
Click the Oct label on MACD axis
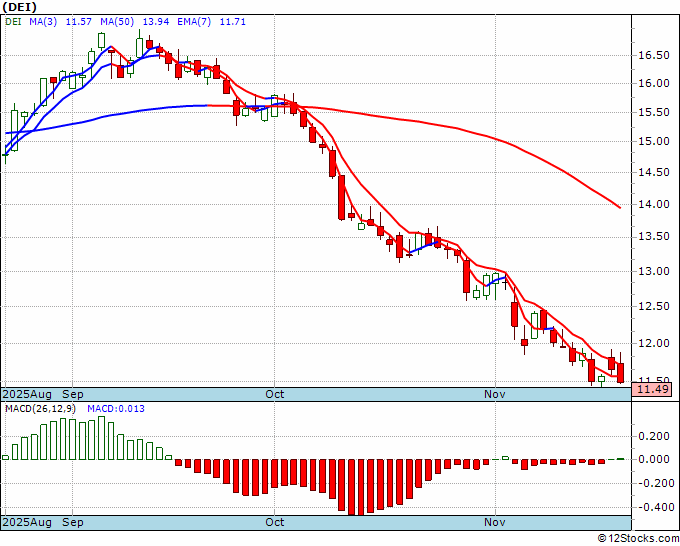click(275, 522)
